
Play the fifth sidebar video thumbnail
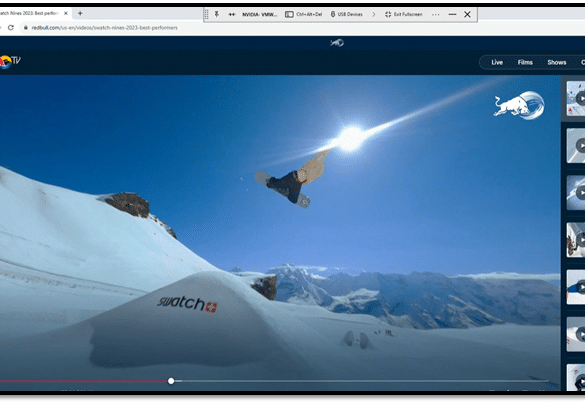(576, 287)
